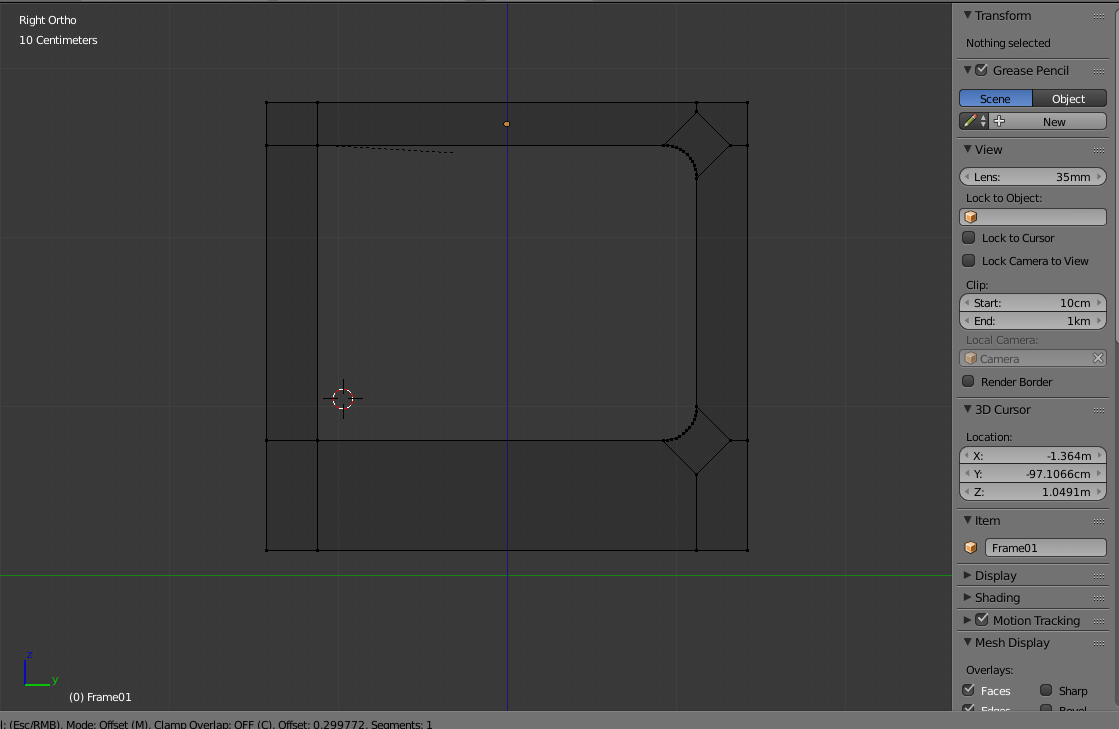Select the Scene tab under Grease Pencil

tap(995, 98)
